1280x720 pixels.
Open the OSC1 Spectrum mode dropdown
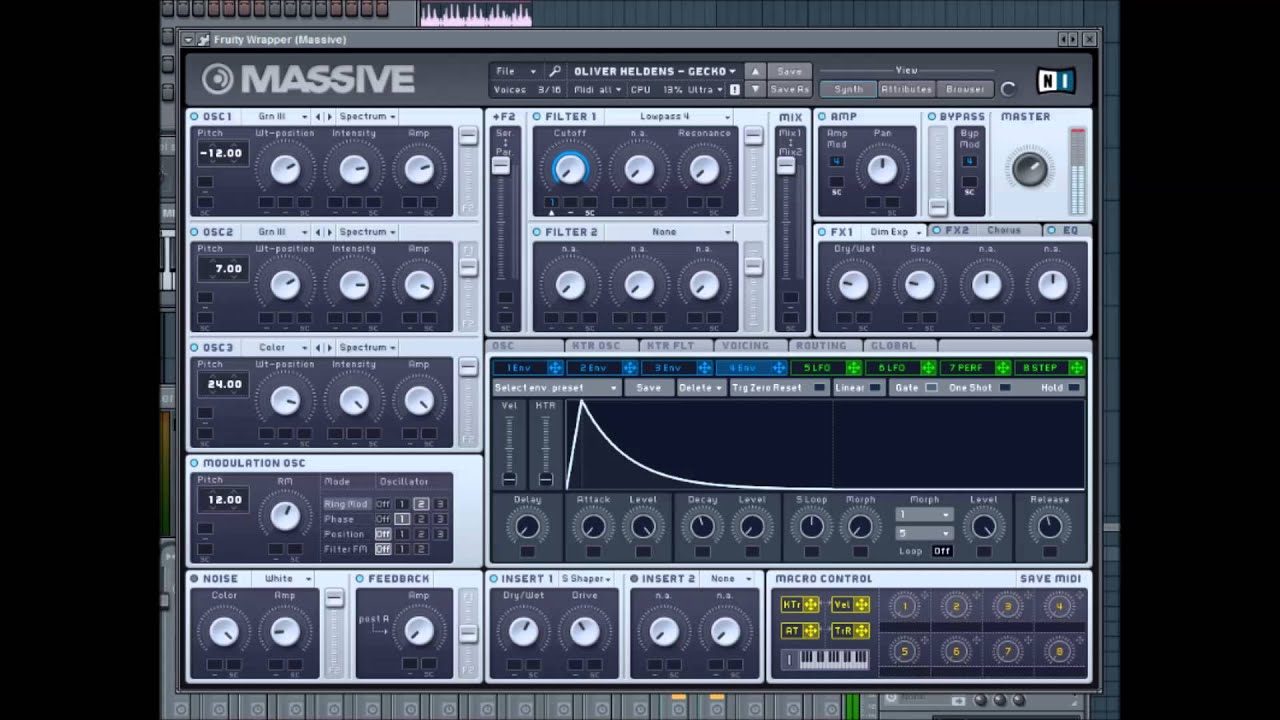coord(367,116)
